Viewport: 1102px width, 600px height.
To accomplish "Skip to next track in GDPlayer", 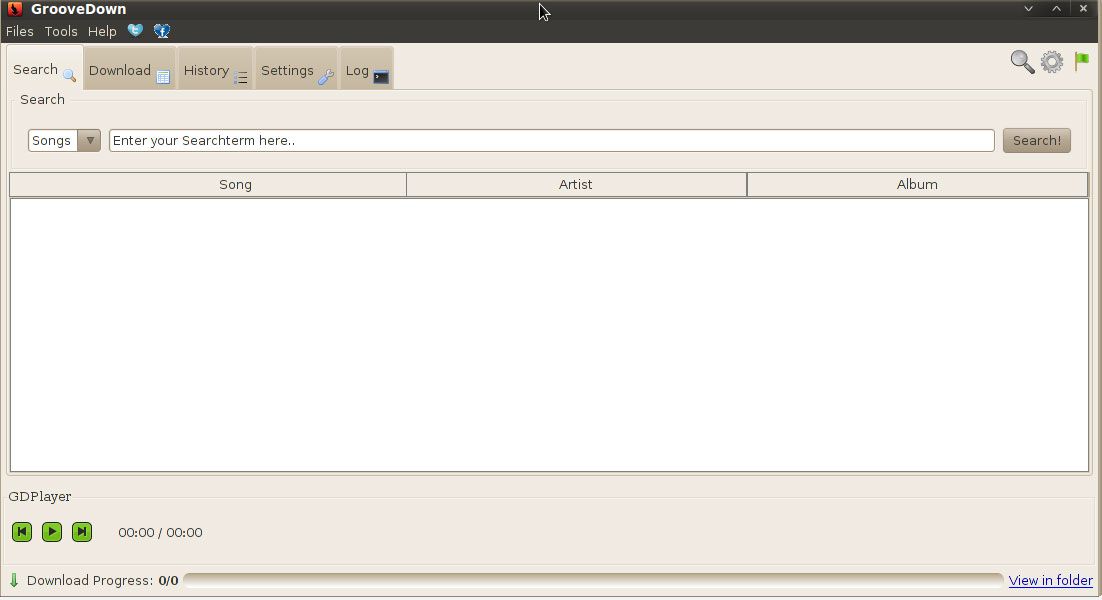I will pyautogui.click(x=82, y=532).
